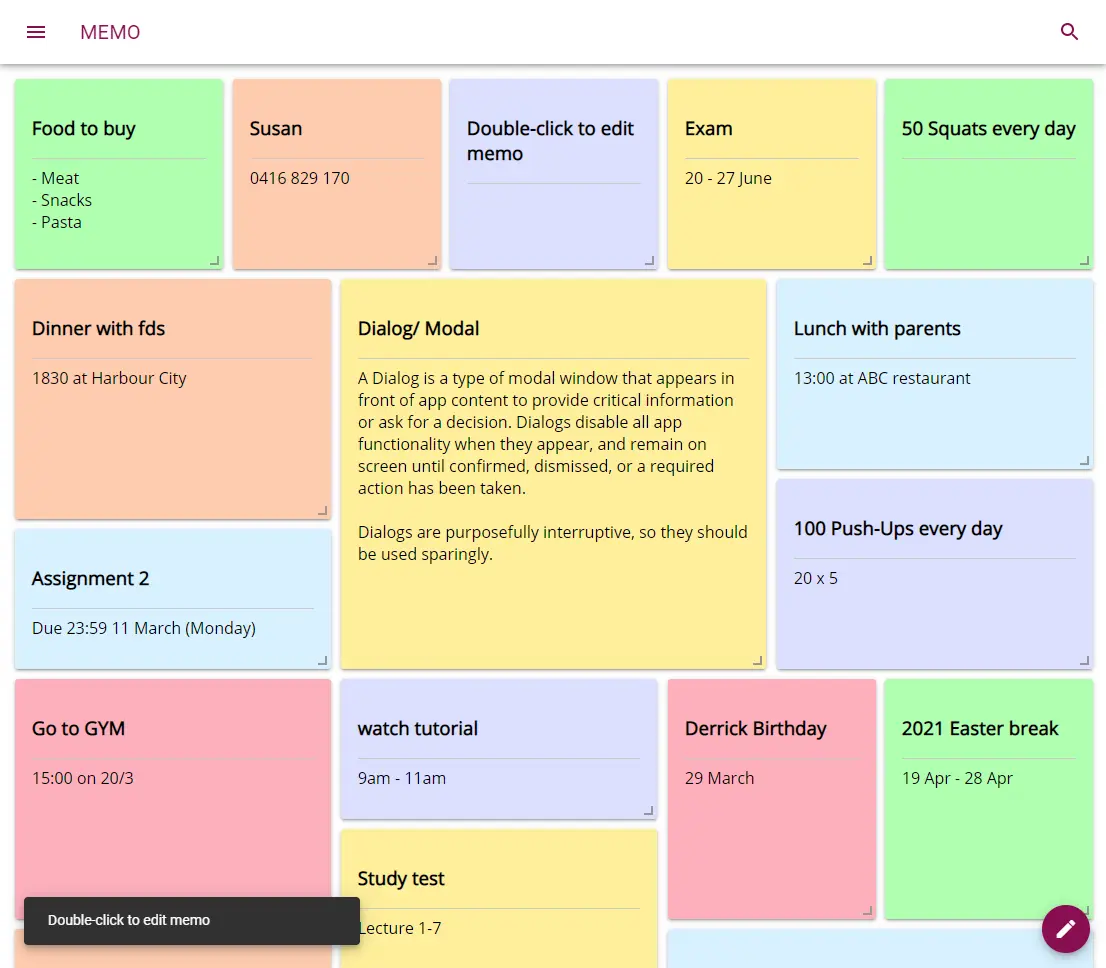Click the snackbar 'Double-click to edit memo' notification
Image resolution: width=1106 pixels, height=968 pixels.
(191, 920)
